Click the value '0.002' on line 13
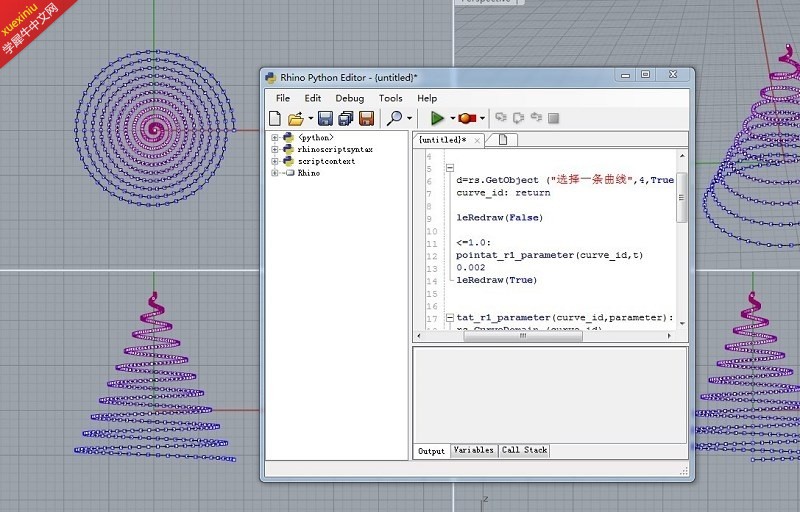Viewport: 800px width, 512px height. [x=470, y=268]
